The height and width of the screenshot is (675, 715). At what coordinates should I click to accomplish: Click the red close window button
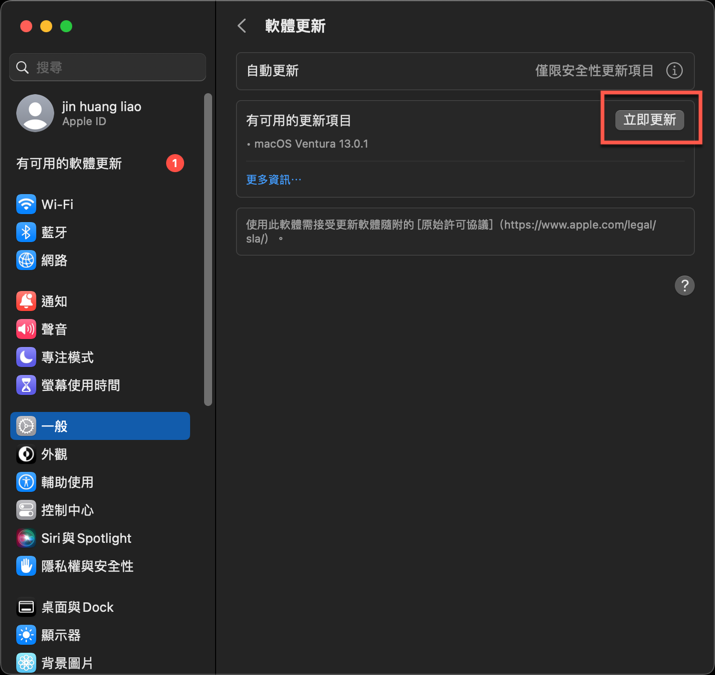pyautogui.click(x=26, y=26)
